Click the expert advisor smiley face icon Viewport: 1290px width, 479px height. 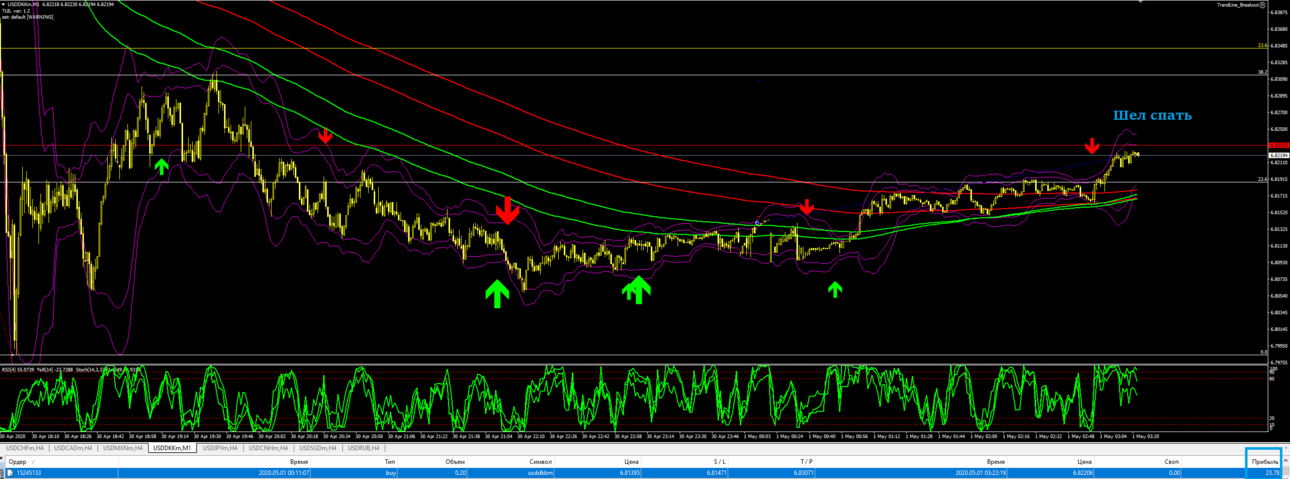click(x=1264, y=5)
